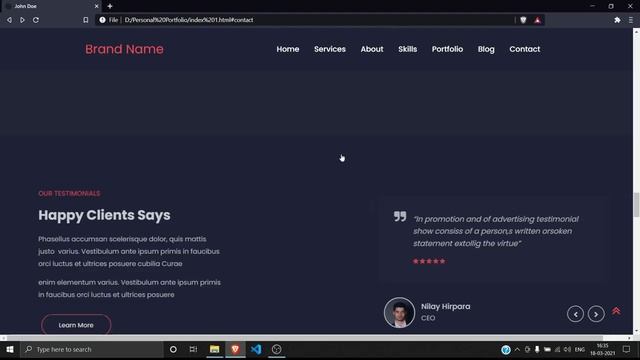Click the OUR TESTIMONIALS label
Image resolution: width=640 pixels, height=360 pixels.
[69, 193]
